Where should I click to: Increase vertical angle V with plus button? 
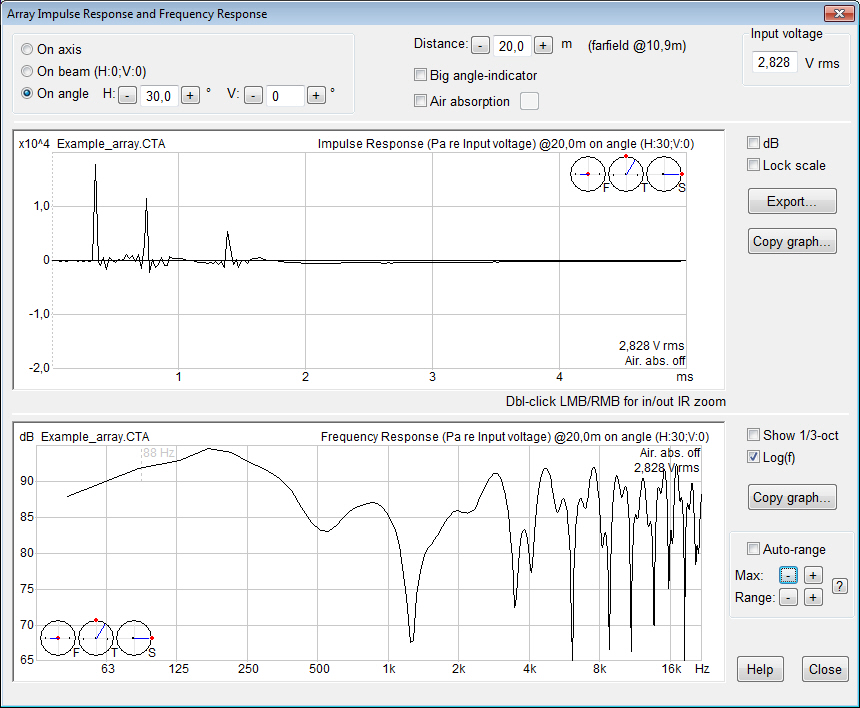(x=316, y=95)
